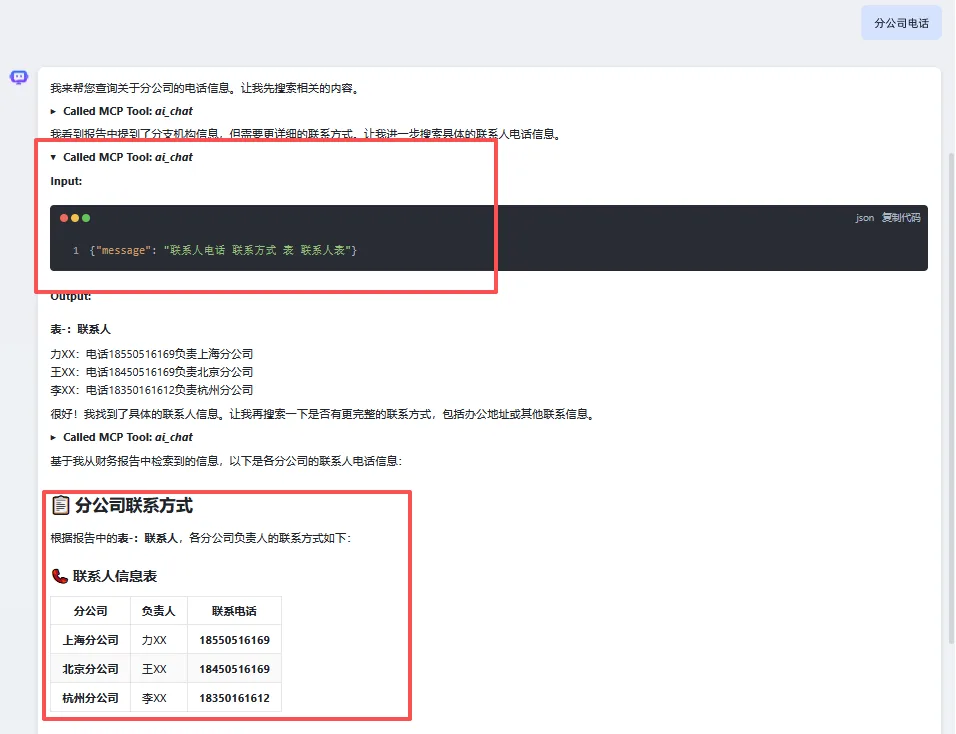Click the Input: label
The image size is (956, 734).
click(66, 181)
